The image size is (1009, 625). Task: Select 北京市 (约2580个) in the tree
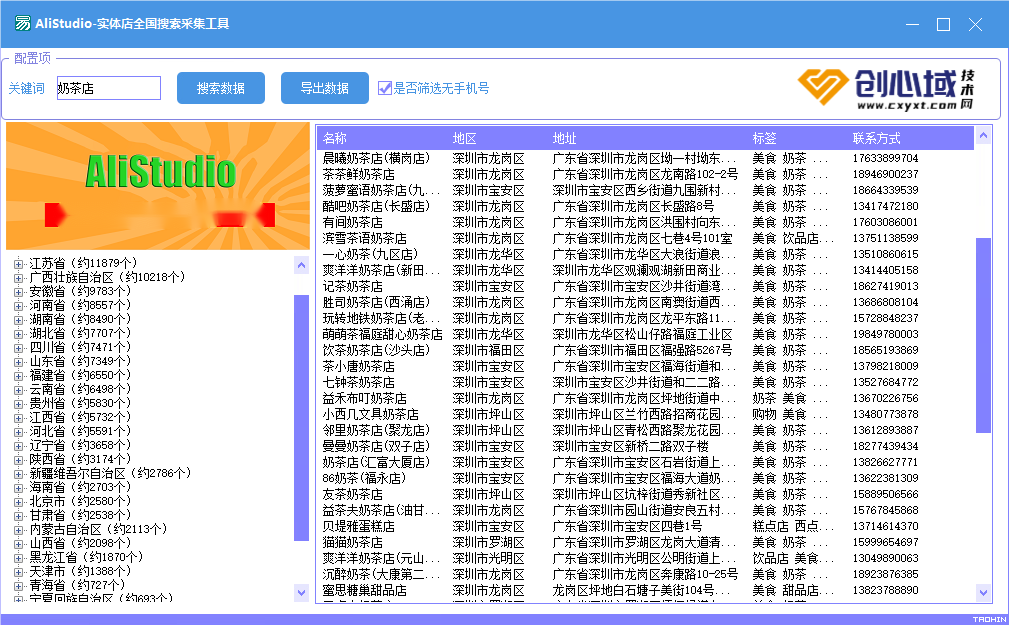[80, 501]
